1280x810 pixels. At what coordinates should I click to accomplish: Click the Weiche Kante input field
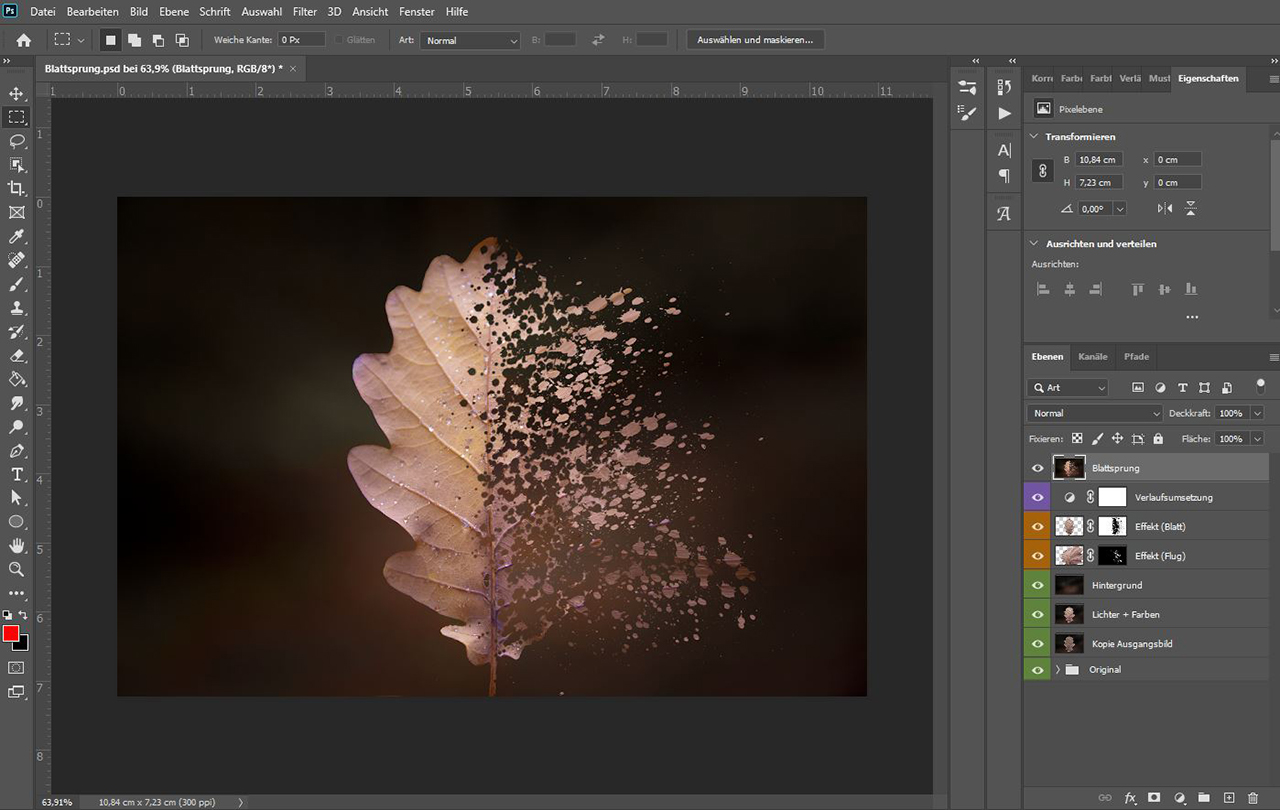click(x=301, y=40)
